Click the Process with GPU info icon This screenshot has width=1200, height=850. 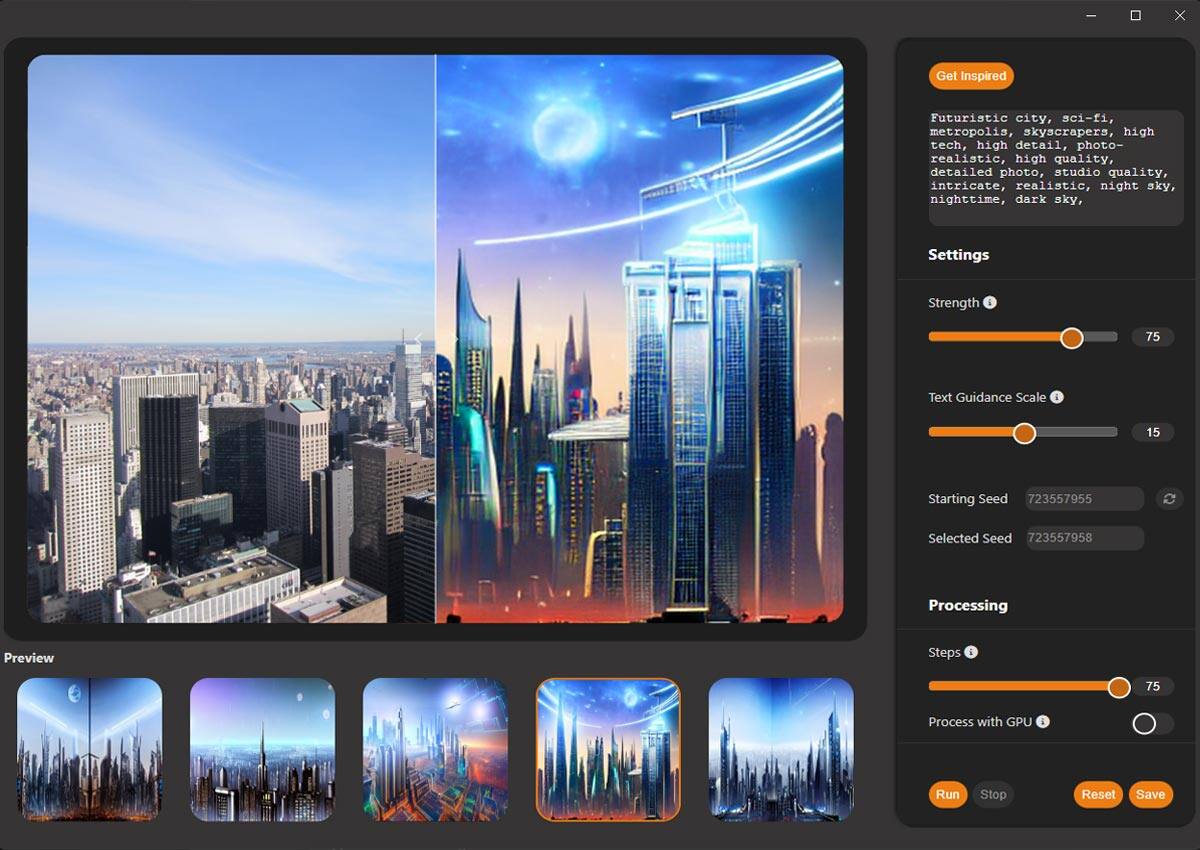pyautogui.click(x=1043, y=721)
